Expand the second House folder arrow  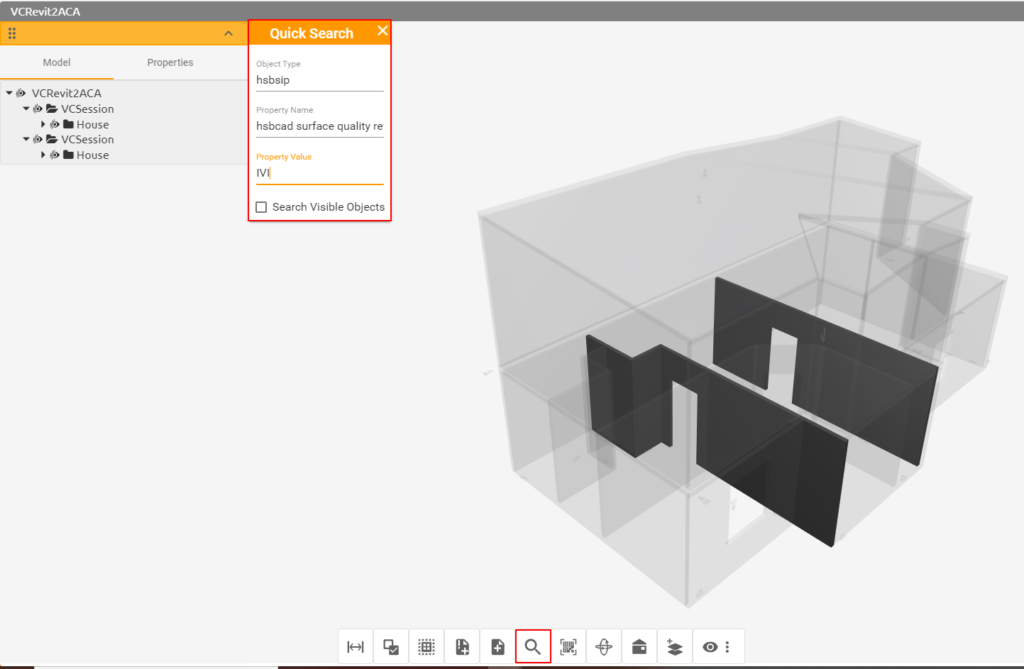click(x=43, y=155)
